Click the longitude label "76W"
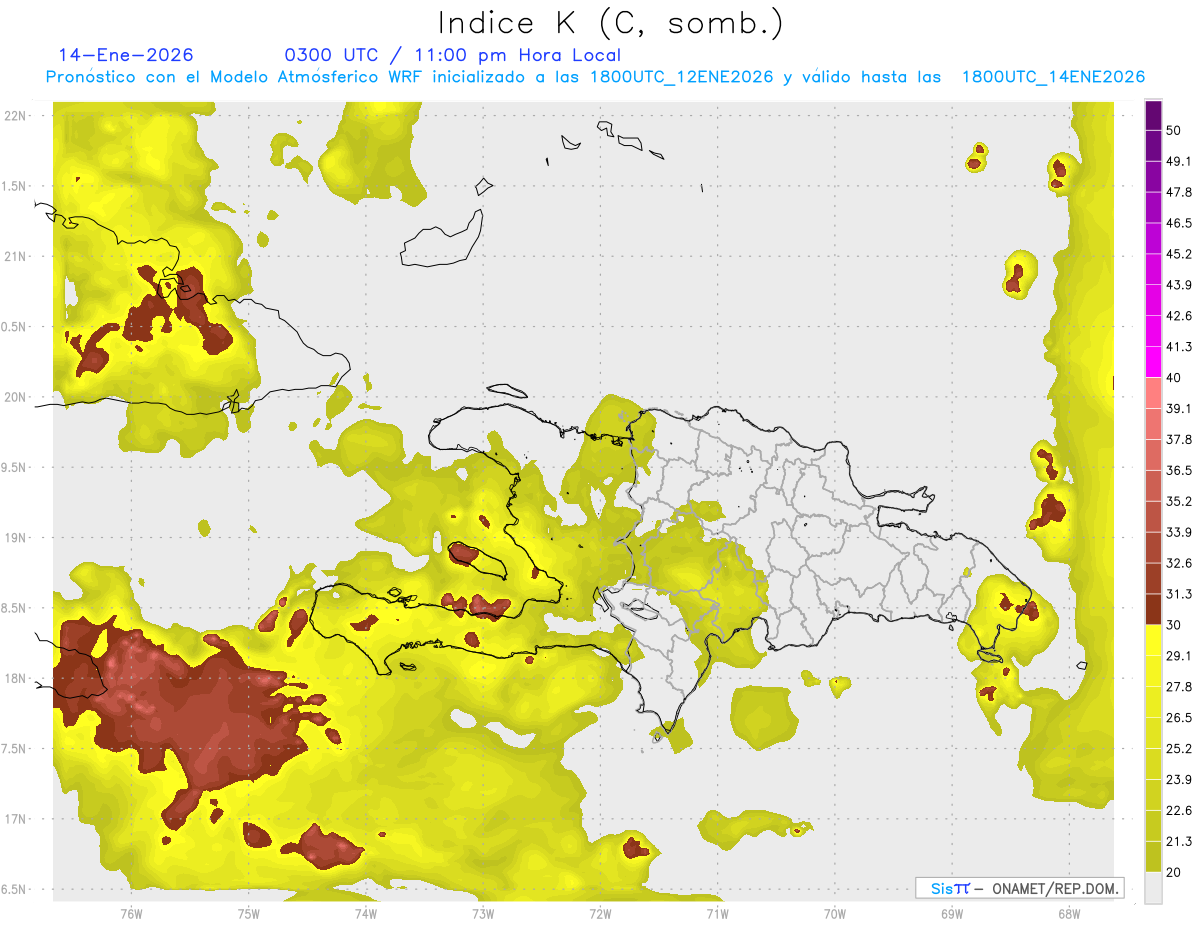Viewport: 1200px width, 927px height. pyautogui.click(x=131, y=914)
